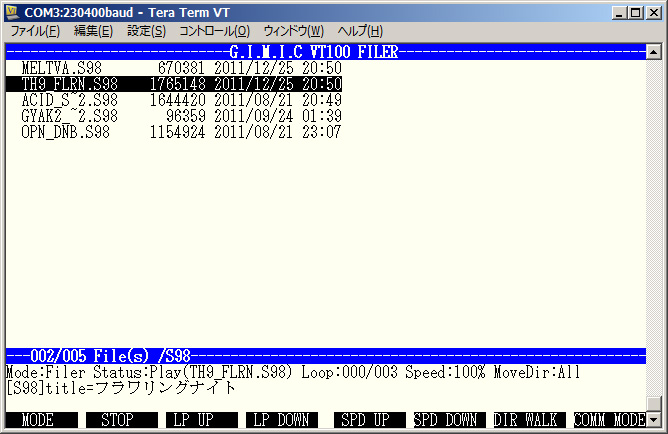
Task: Open the 編集(E) menu
Action: (93, 31)
